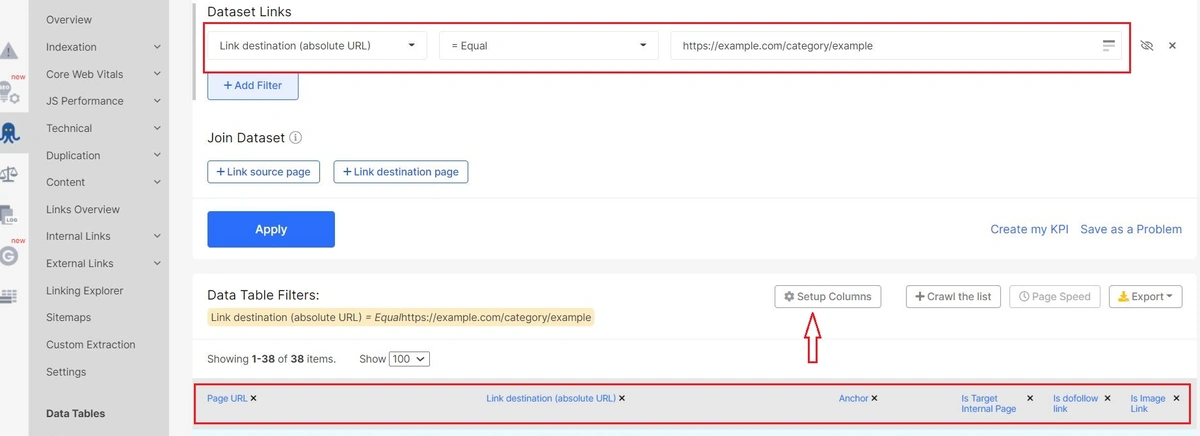Click the Join Dataset info icon
This screenshot has width=1200, height=436.
coord(296,138)
